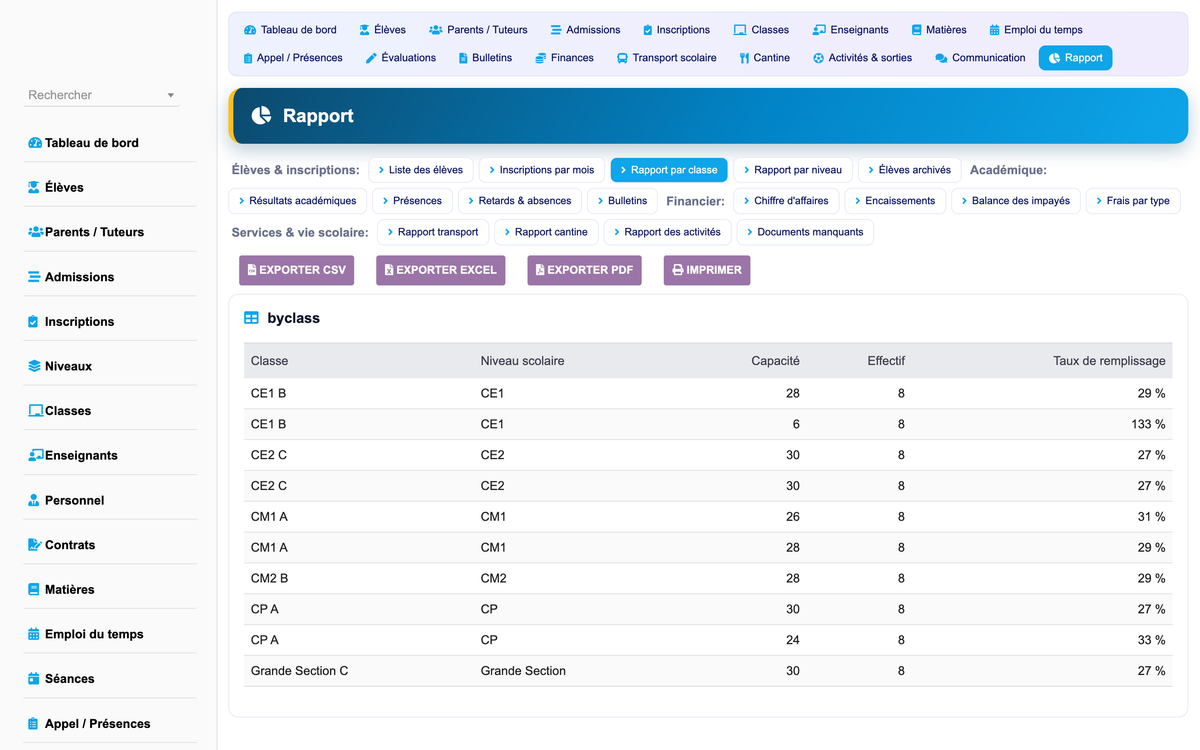1200x750 pixels.
Task: Open Documents manquants report
Action: pyautogui.click(x=805, y=232)
